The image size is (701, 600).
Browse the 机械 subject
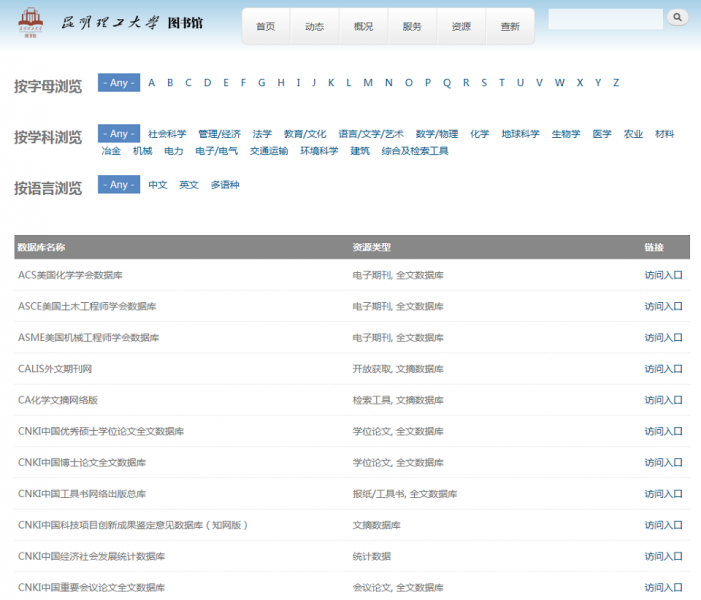[x=143, y=151]
